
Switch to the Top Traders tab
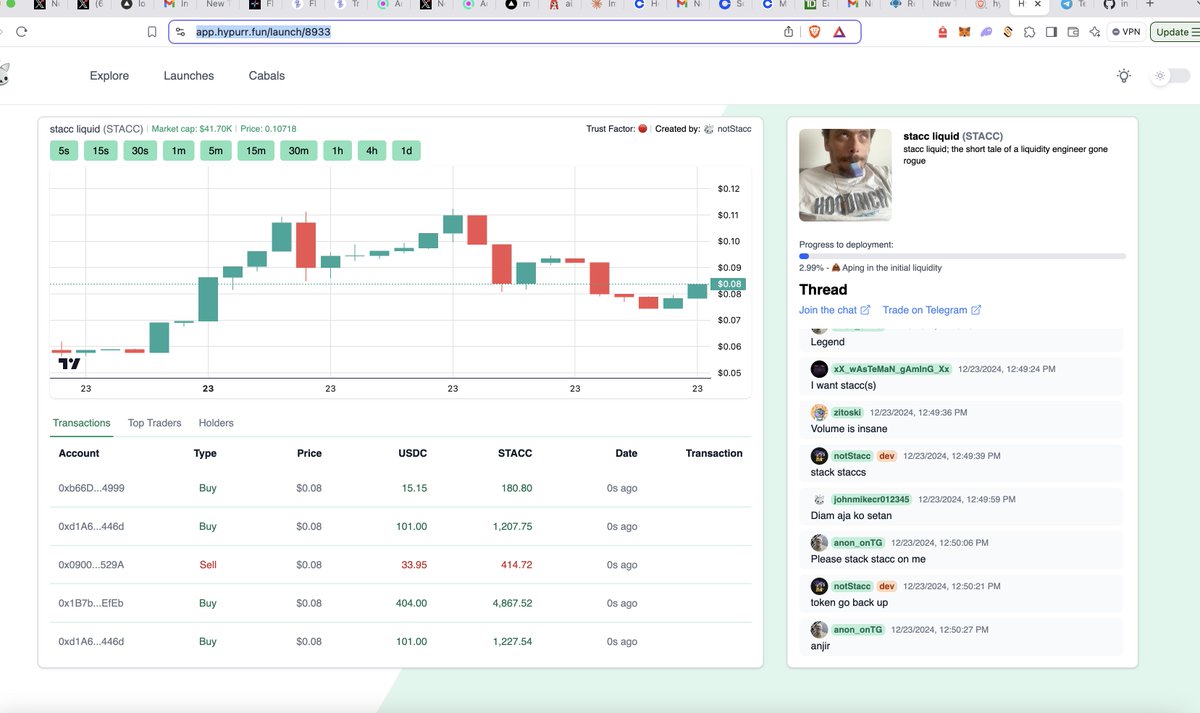pyautogui.click(x=155, y=423)
